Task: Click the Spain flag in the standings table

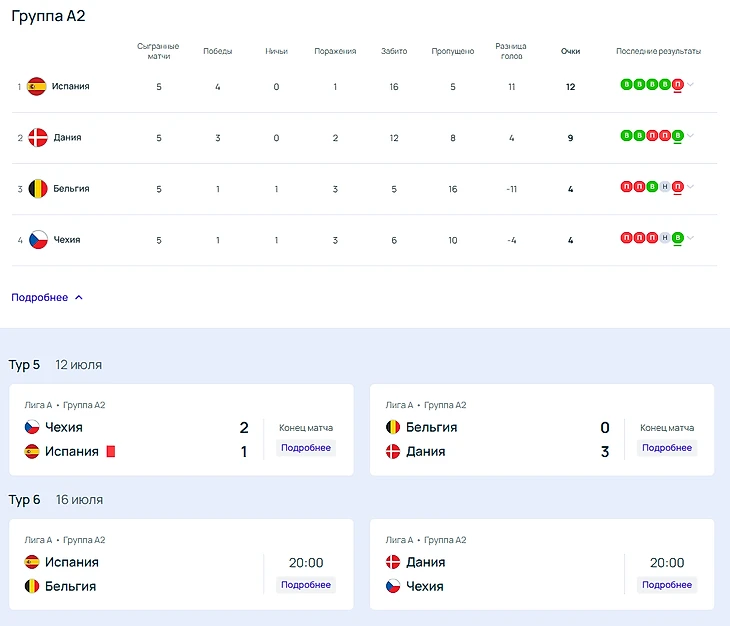Action: coord(37,86)
